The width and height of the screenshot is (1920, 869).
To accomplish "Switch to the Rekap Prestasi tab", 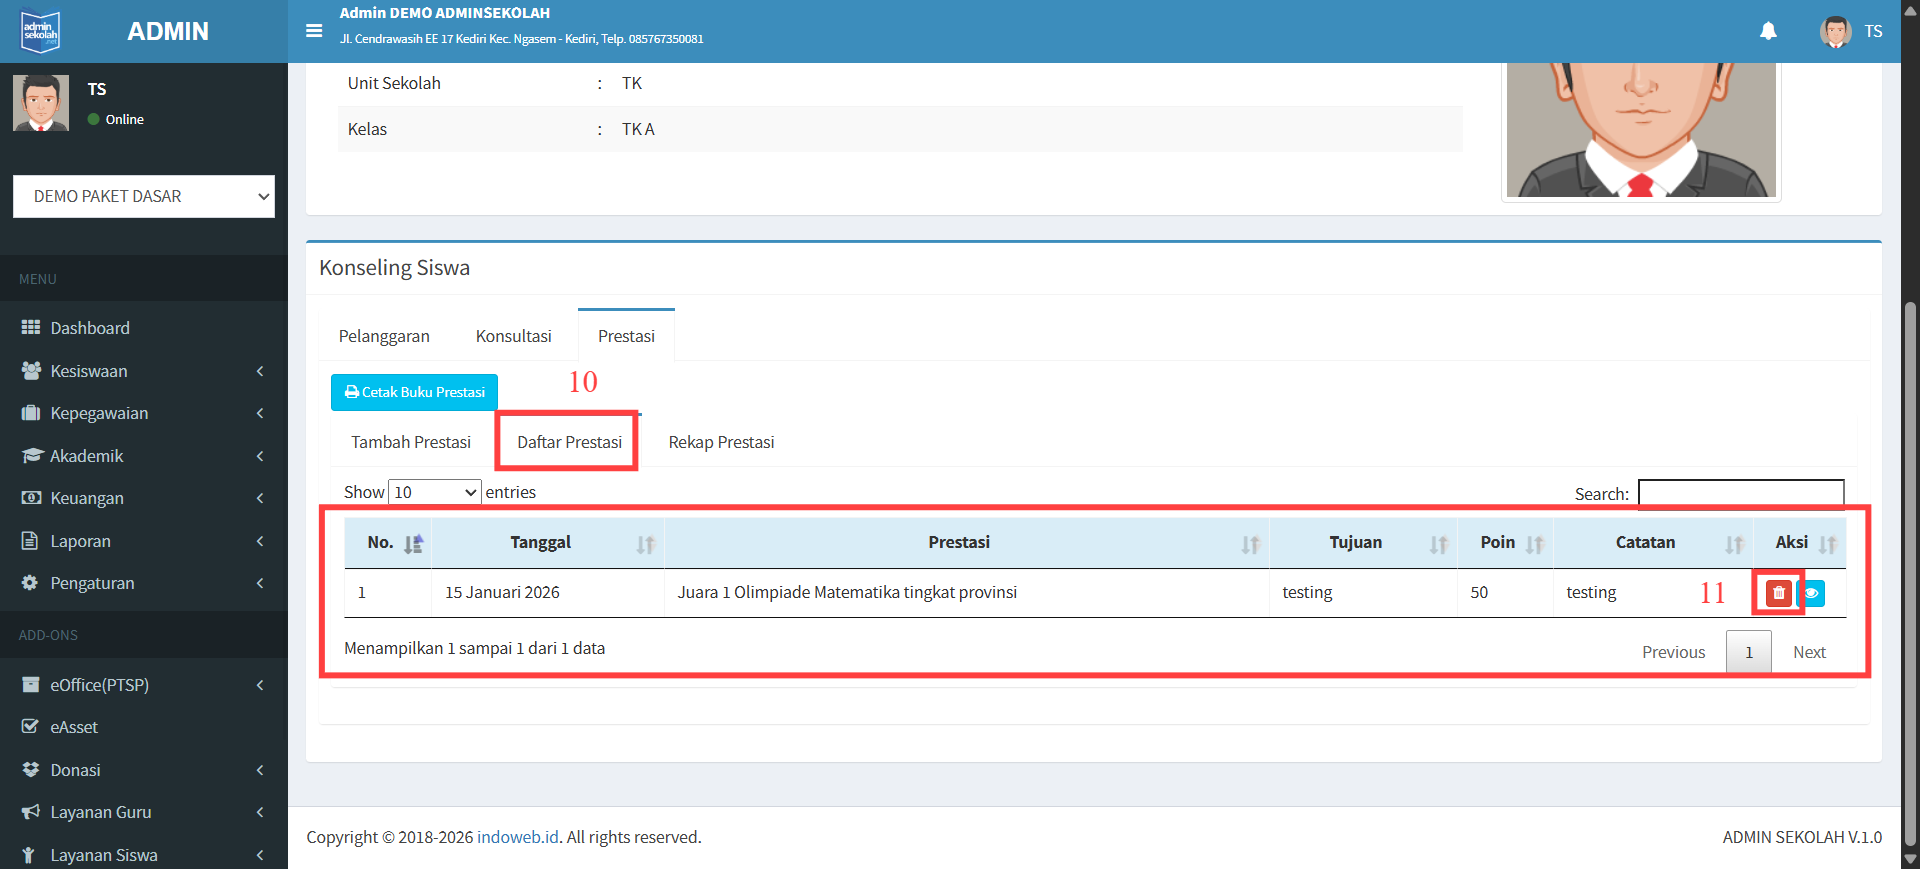I will (x=721, y=442).
